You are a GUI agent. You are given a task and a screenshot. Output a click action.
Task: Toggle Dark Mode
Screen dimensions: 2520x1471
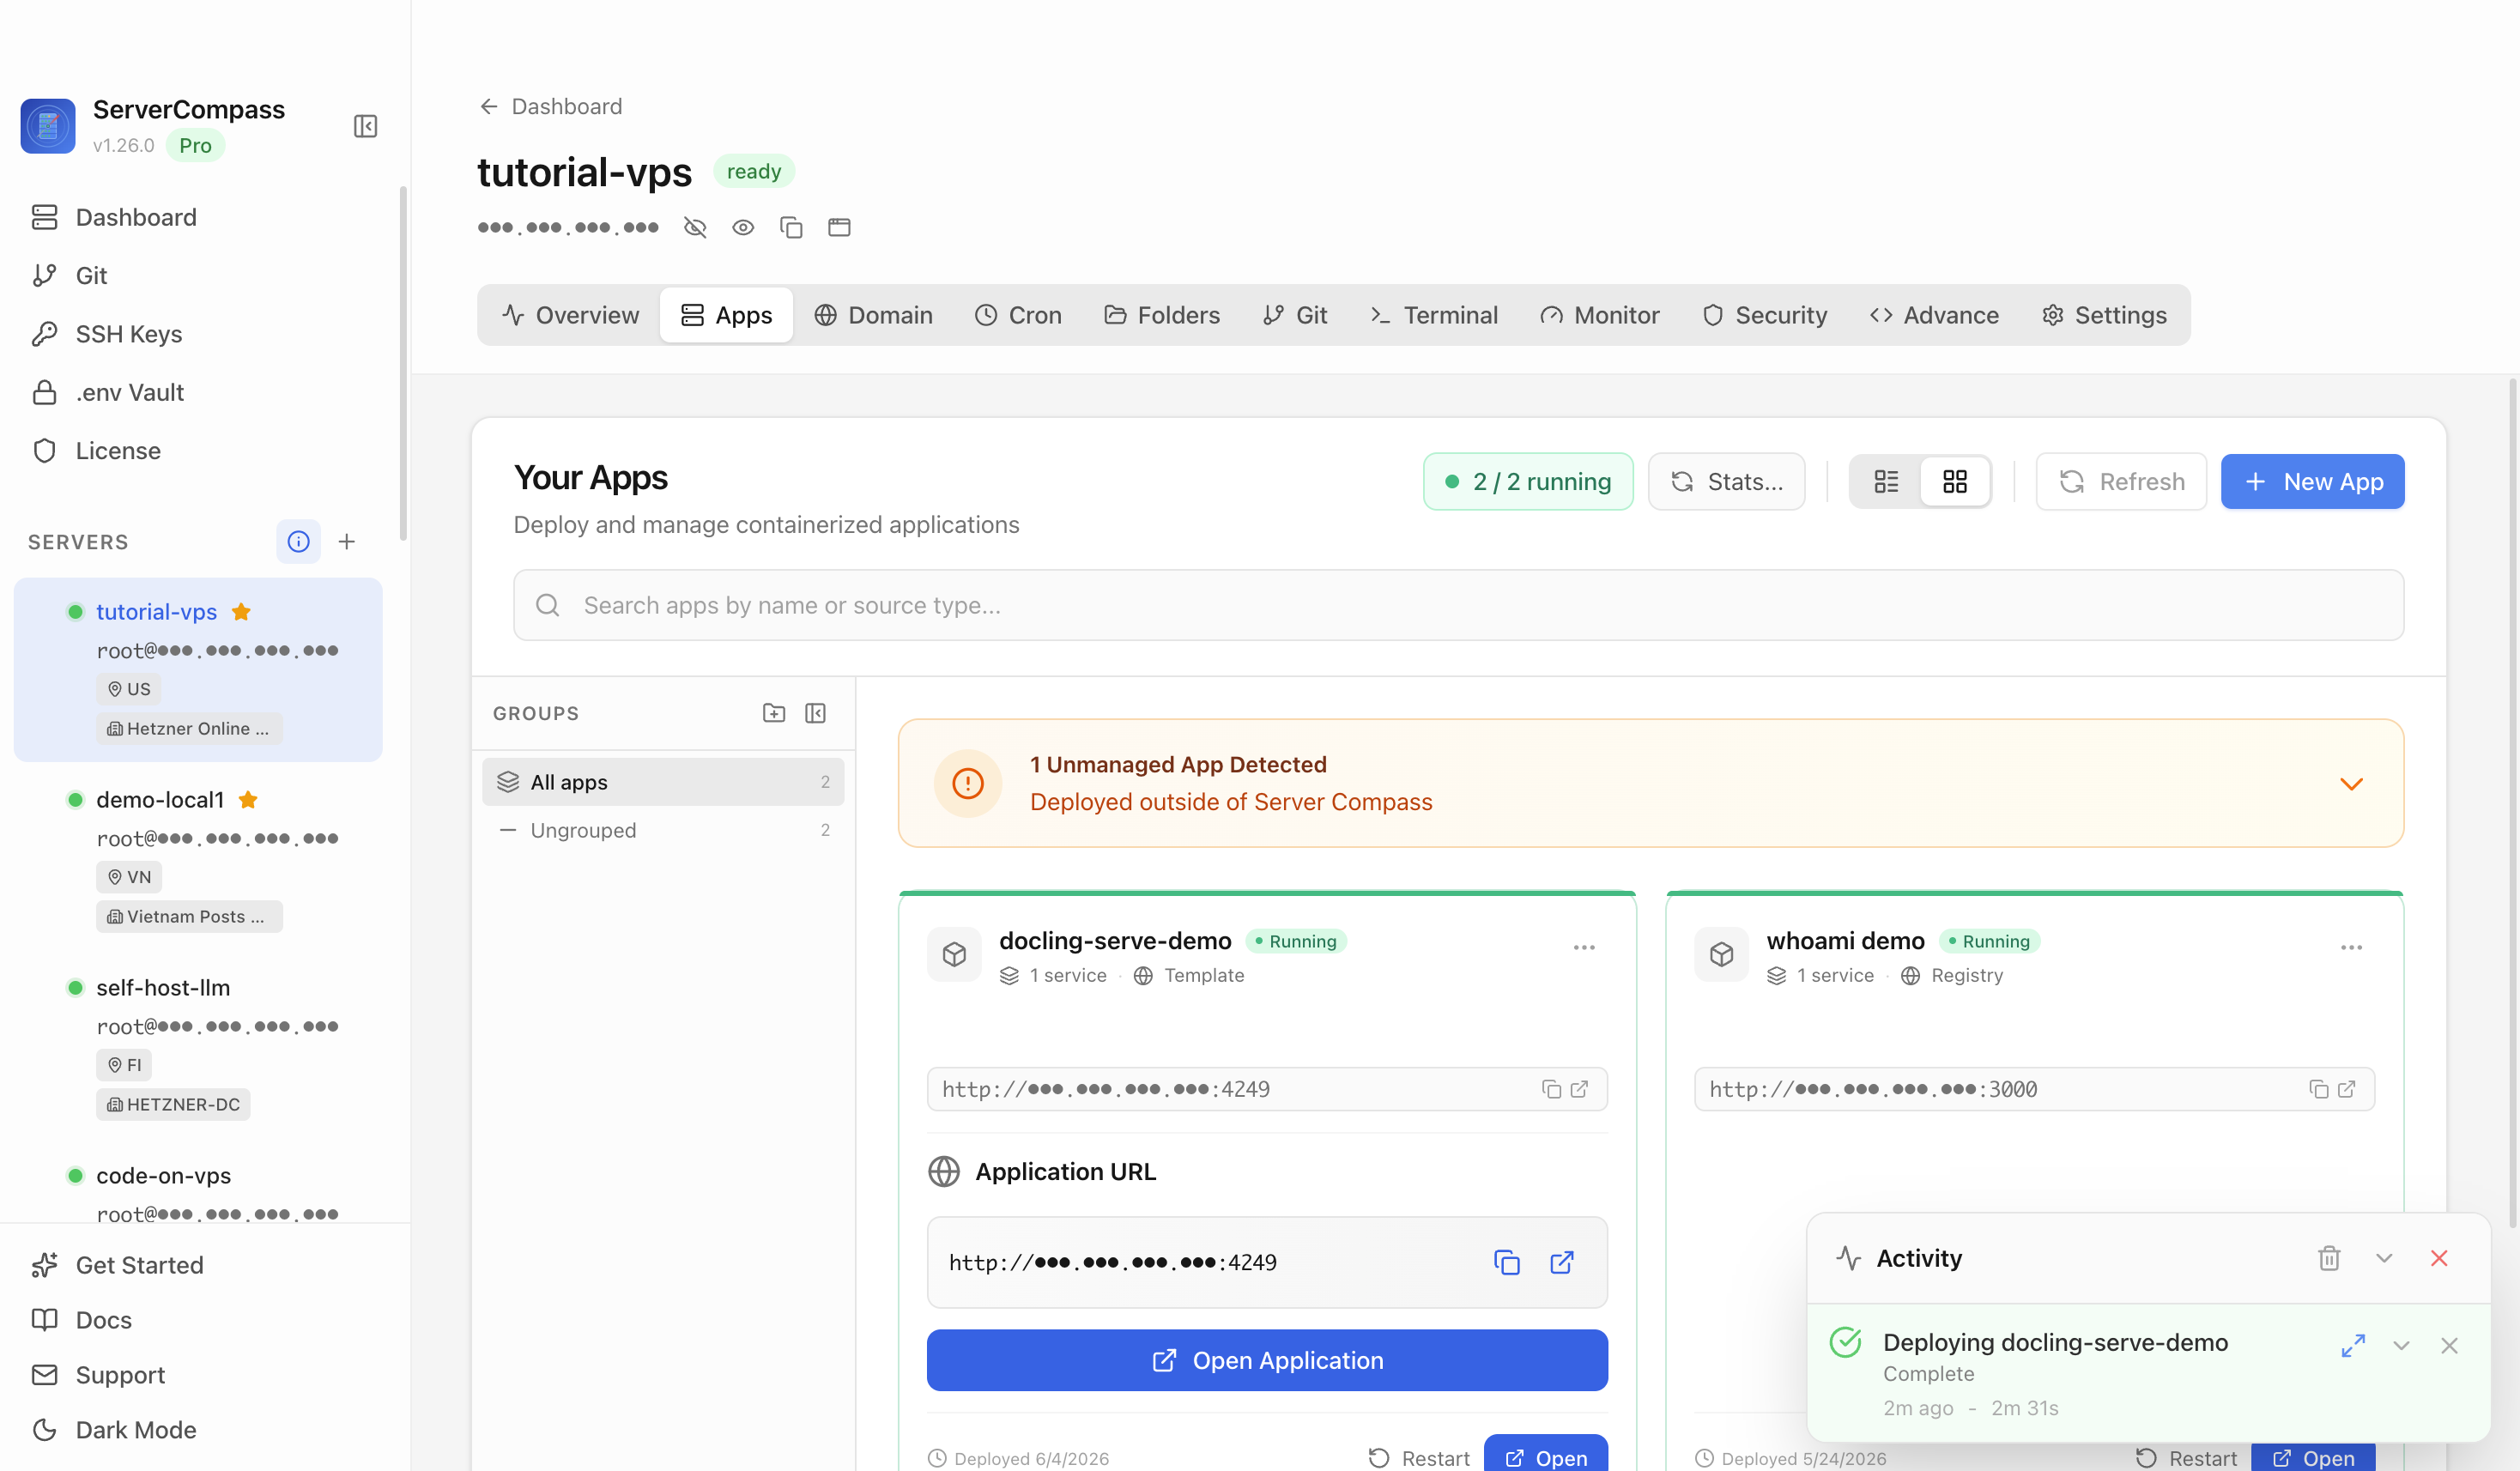tap(114, 1430)
